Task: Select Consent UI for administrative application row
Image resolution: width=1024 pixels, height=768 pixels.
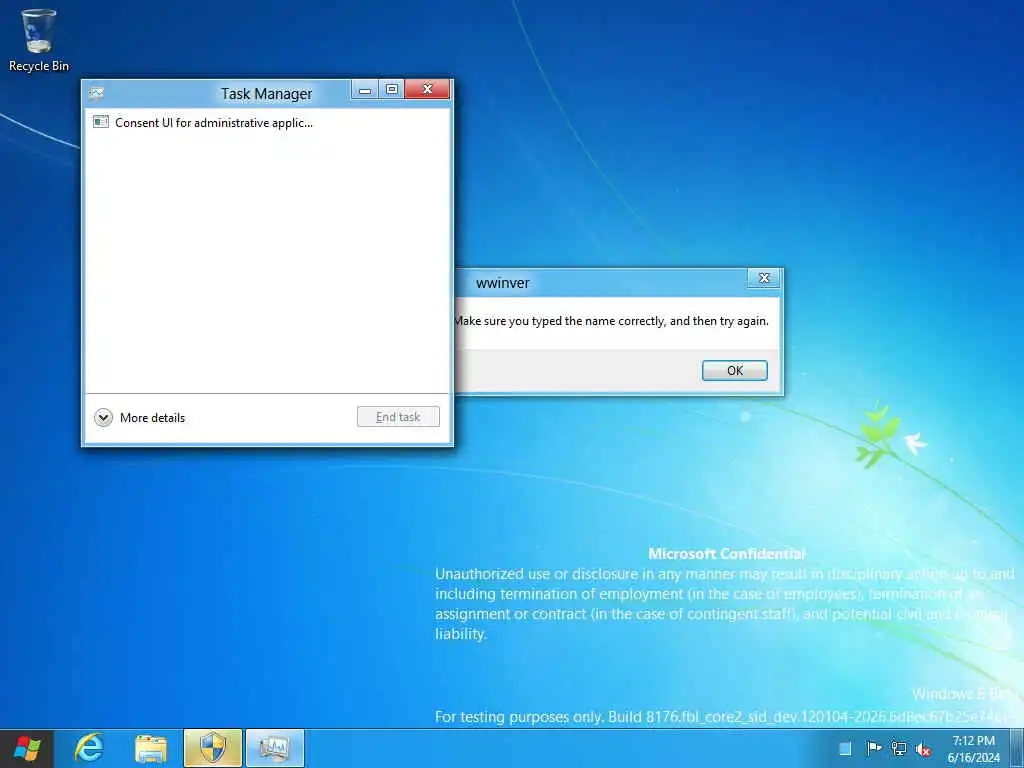Action: coord(267,123)
